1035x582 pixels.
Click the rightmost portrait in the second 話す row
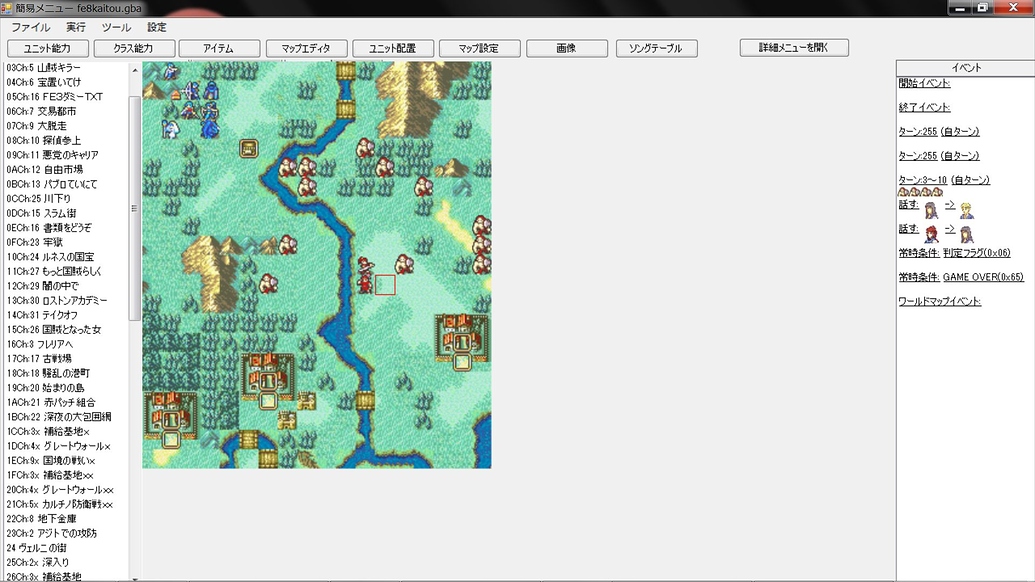pyautogui.click(x=966, y=235)
